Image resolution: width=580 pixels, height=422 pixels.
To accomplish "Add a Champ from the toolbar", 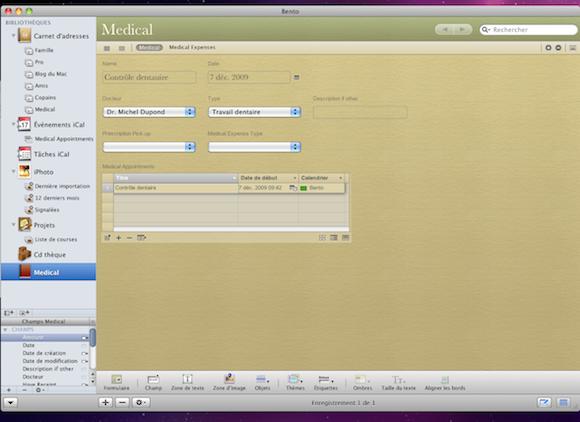I will [153, 382].
